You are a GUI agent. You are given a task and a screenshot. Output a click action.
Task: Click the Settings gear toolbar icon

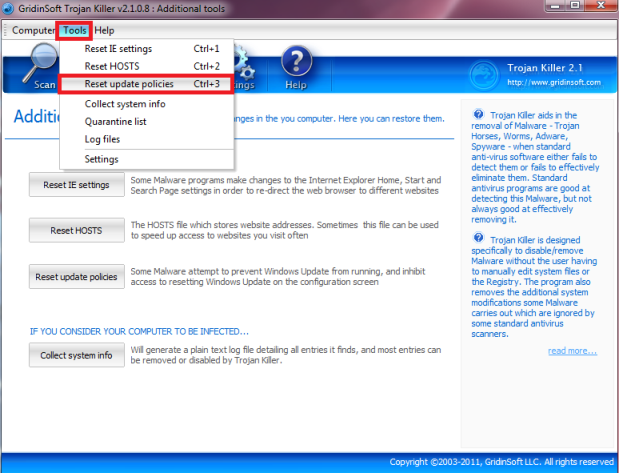click(x=245, y=62)
